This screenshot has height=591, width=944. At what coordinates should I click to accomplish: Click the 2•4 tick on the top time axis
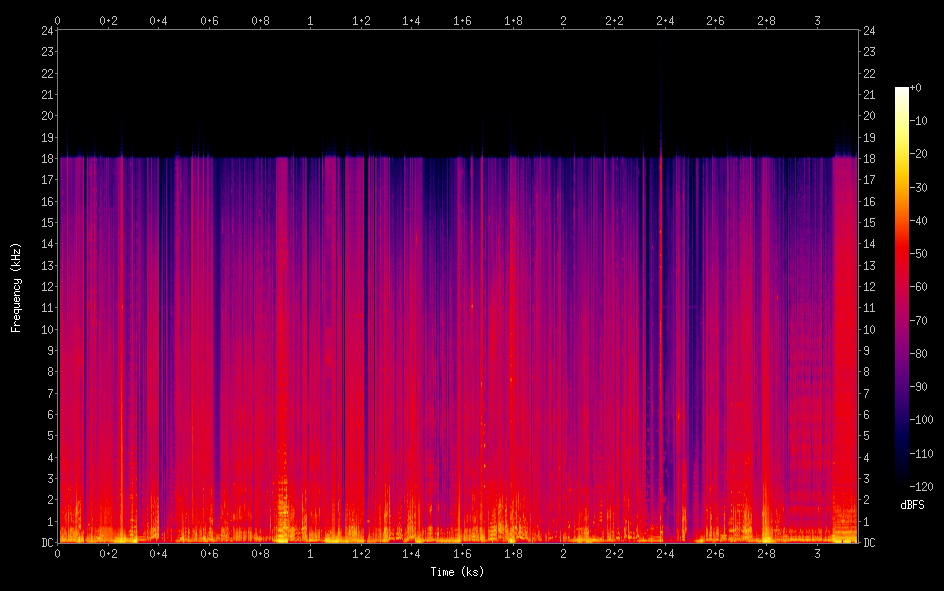click(665, 19)
